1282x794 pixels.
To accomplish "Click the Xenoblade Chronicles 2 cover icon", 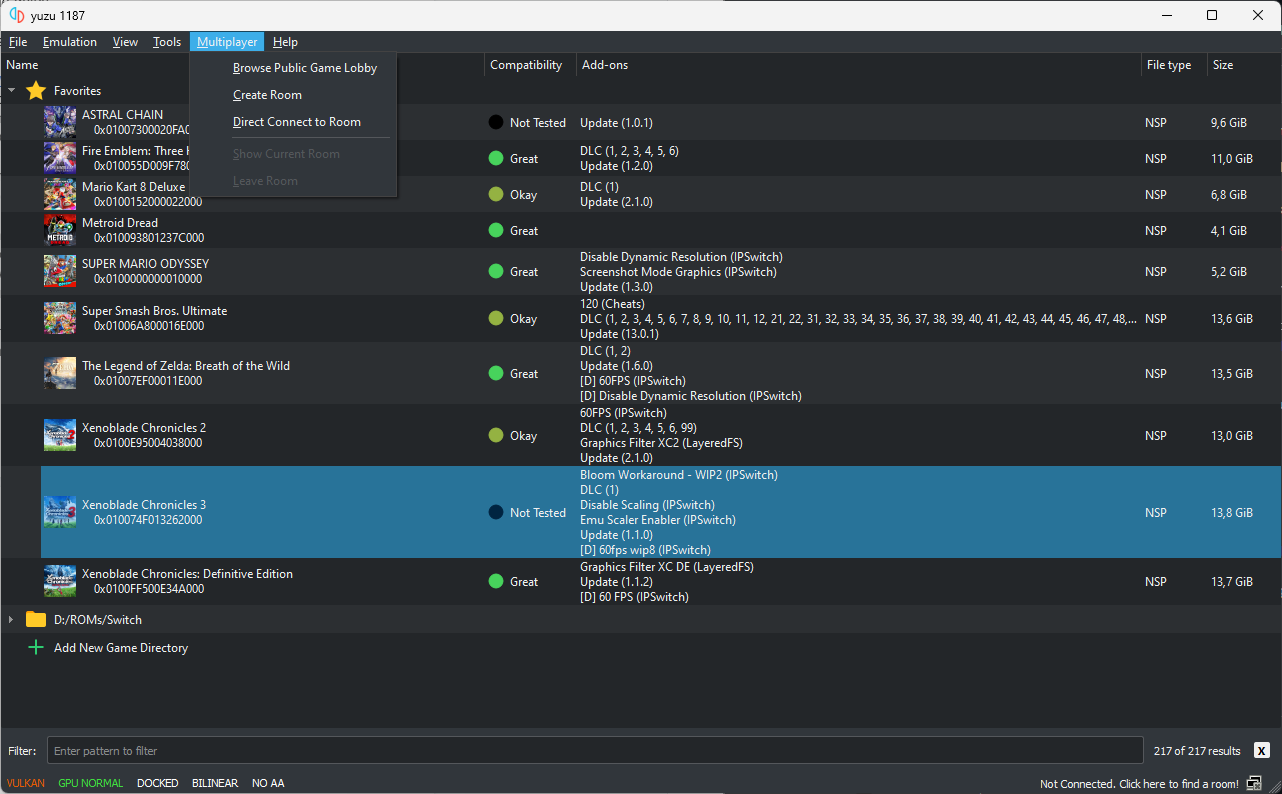I will pyautogui.click(x=60, y=435).
